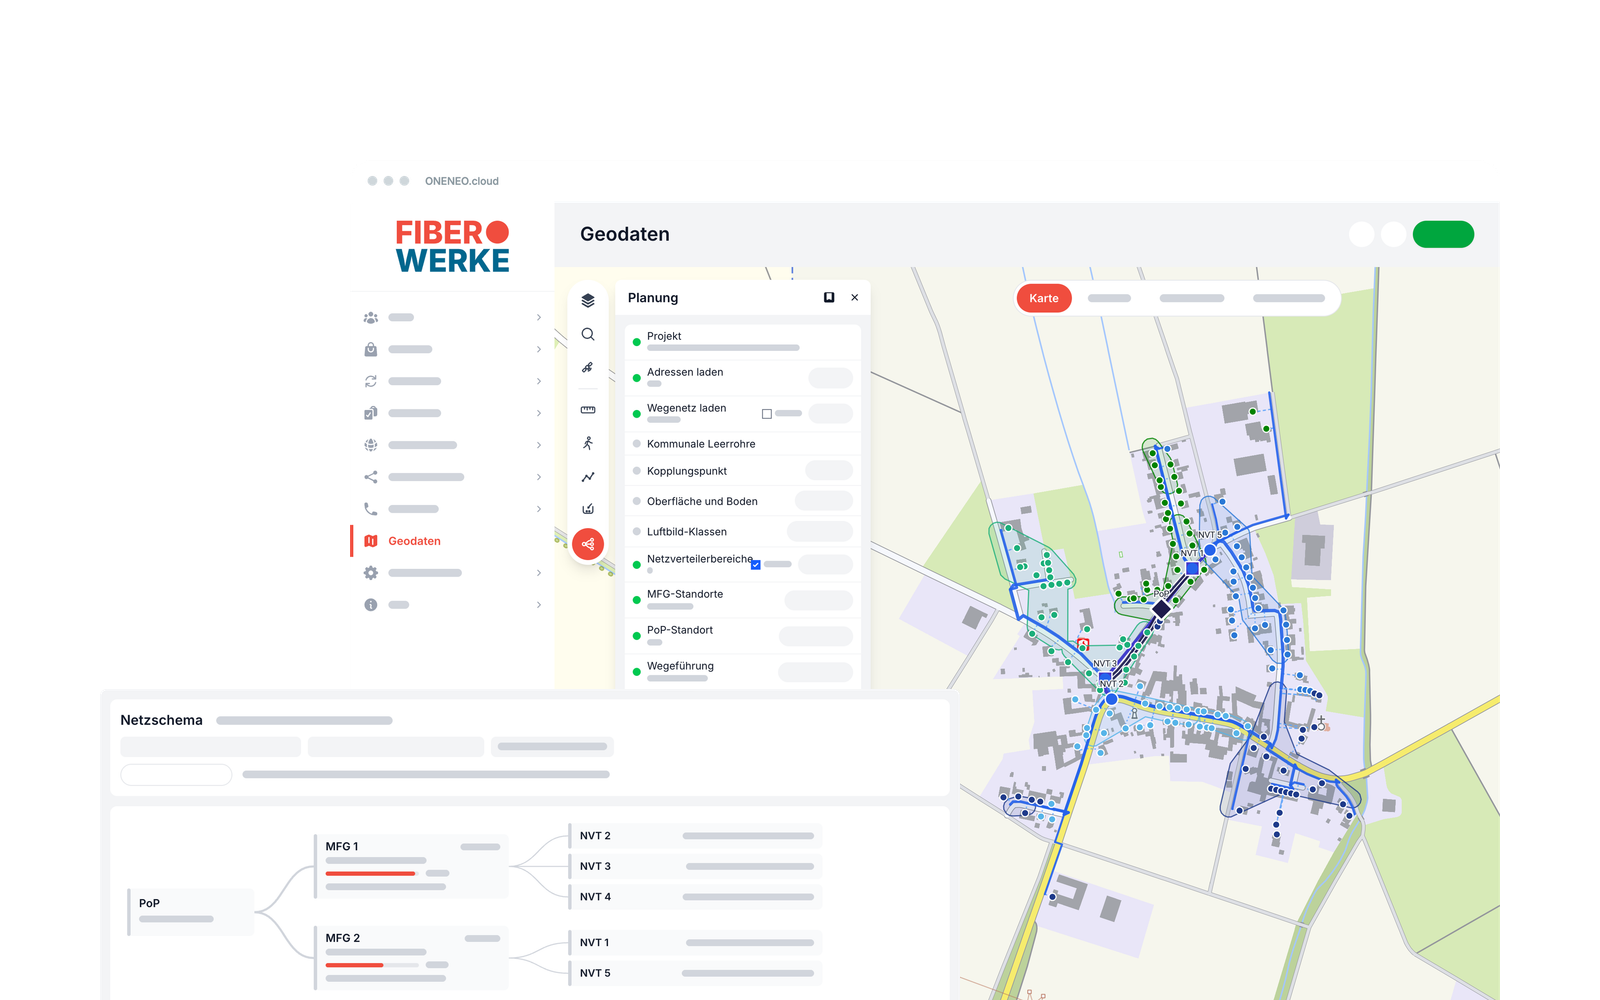Select the NVT 3 row in Netzschema
The image size is (1600, 1000).
coord(695,866)
